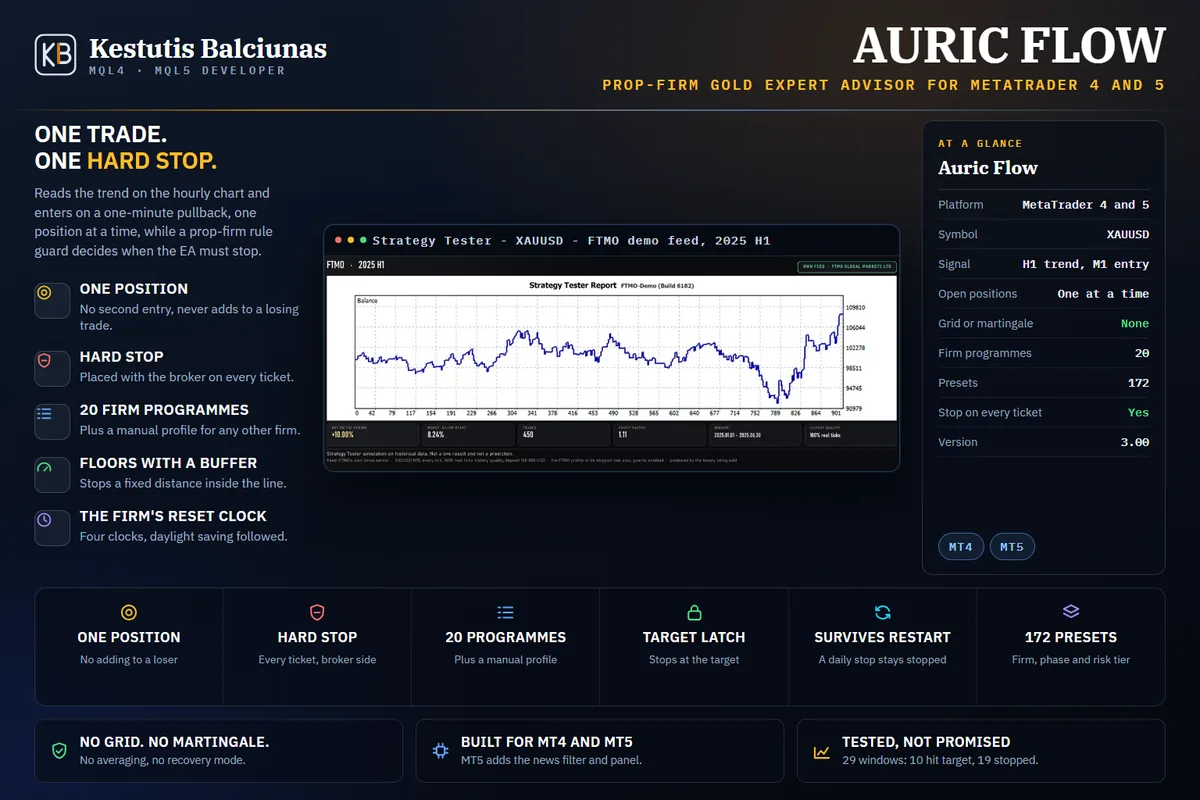
Task: Click the Built For MT4 And MT5 heading
Action: [x=547, y=743]
